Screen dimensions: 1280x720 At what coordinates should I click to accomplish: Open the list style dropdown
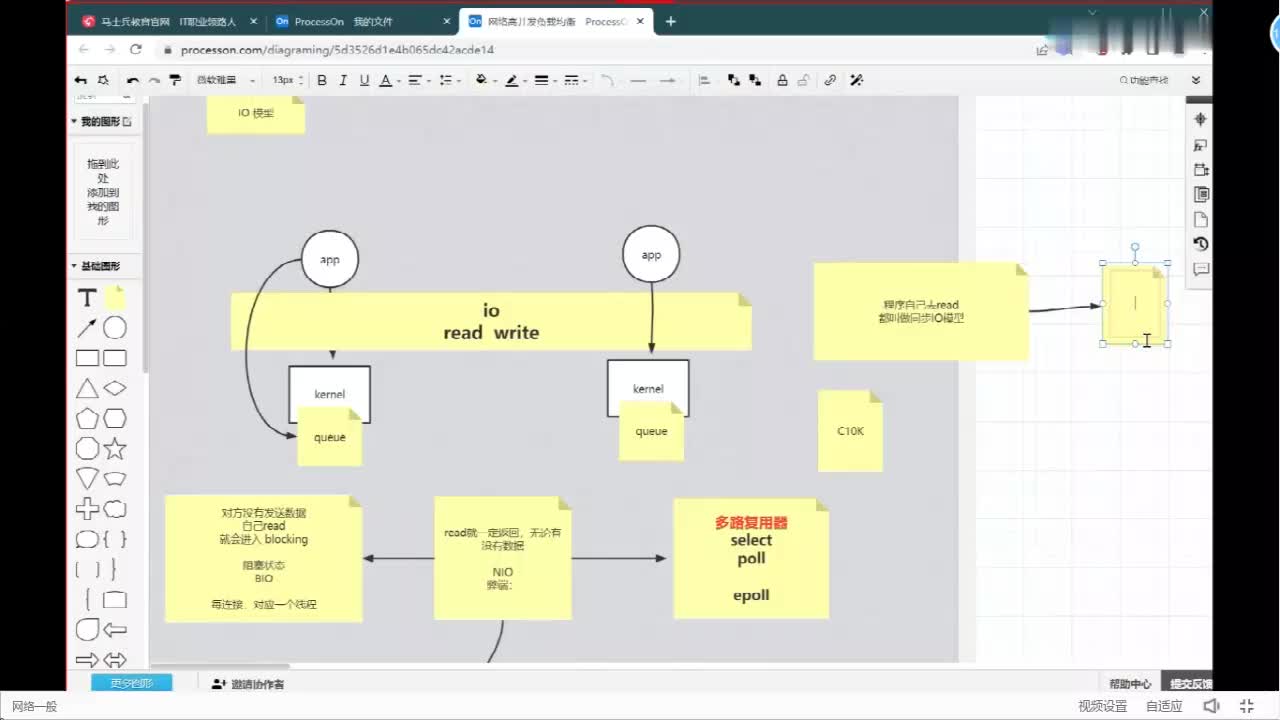[449, 80]
